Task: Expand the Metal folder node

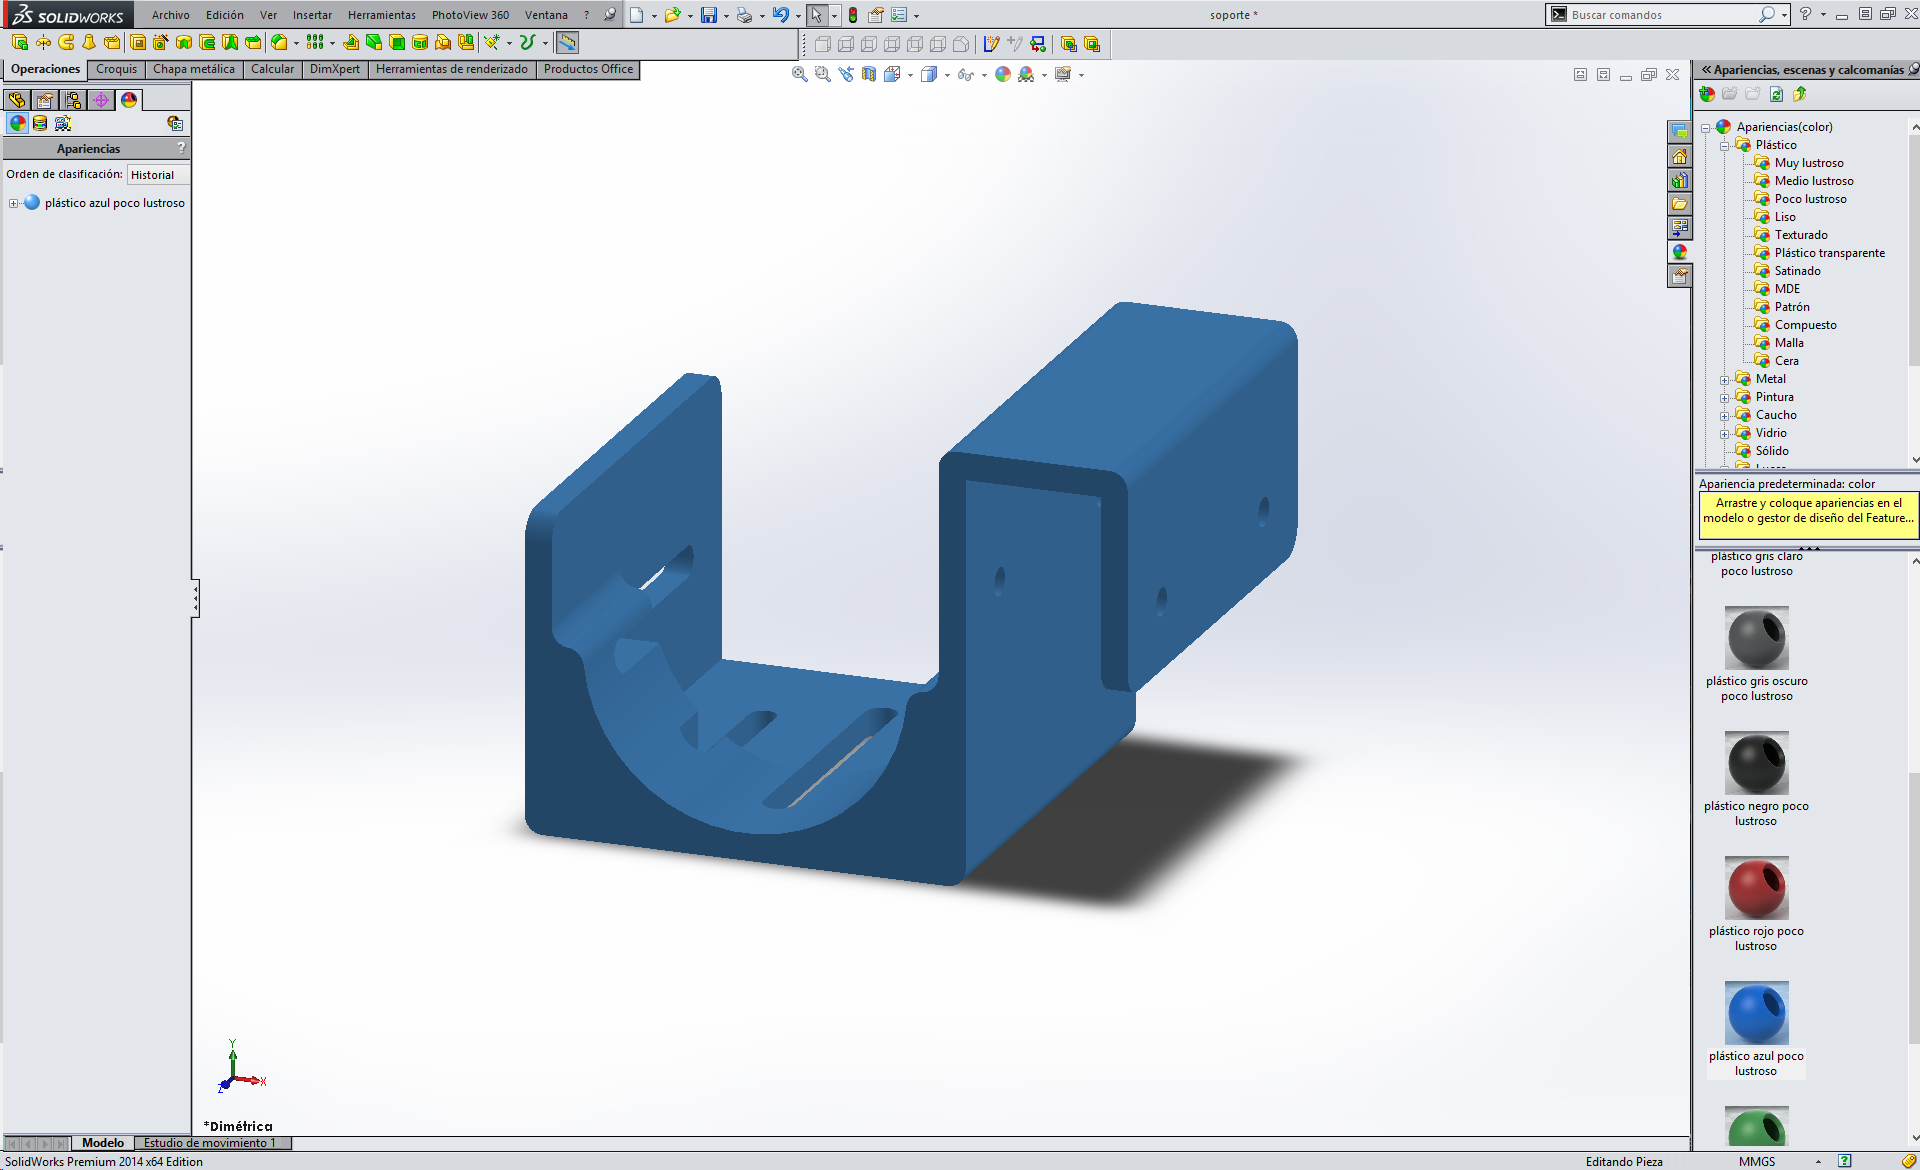Action: (x=1725, y=380)
